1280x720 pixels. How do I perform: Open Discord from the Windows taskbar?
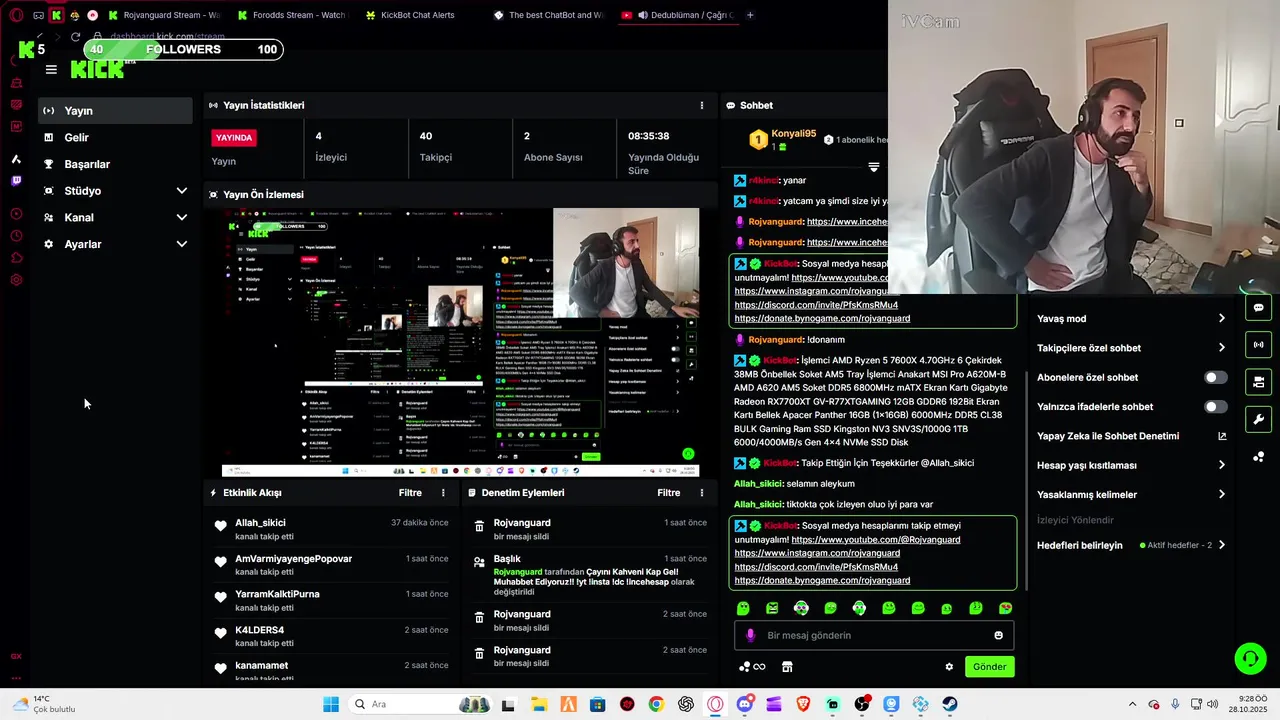[744, 704]
